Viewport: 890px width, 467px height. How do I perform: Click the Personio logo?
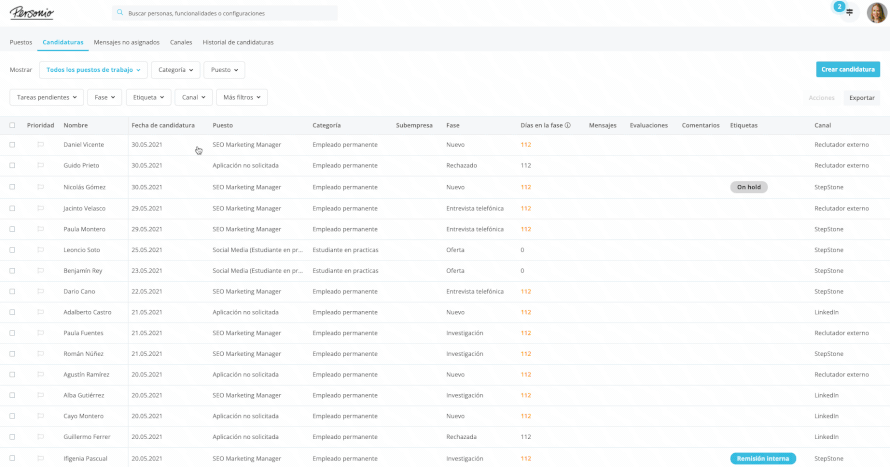pyautogui.click(x=32, y=12)
